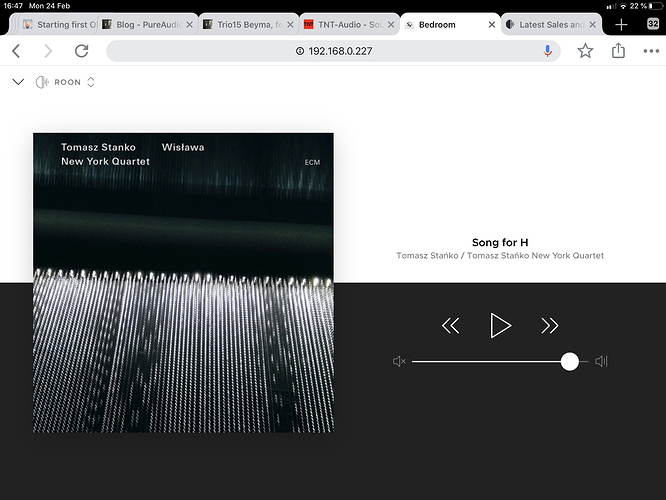
Task: Click the Roon logo icon
Action: click(42, 82)
